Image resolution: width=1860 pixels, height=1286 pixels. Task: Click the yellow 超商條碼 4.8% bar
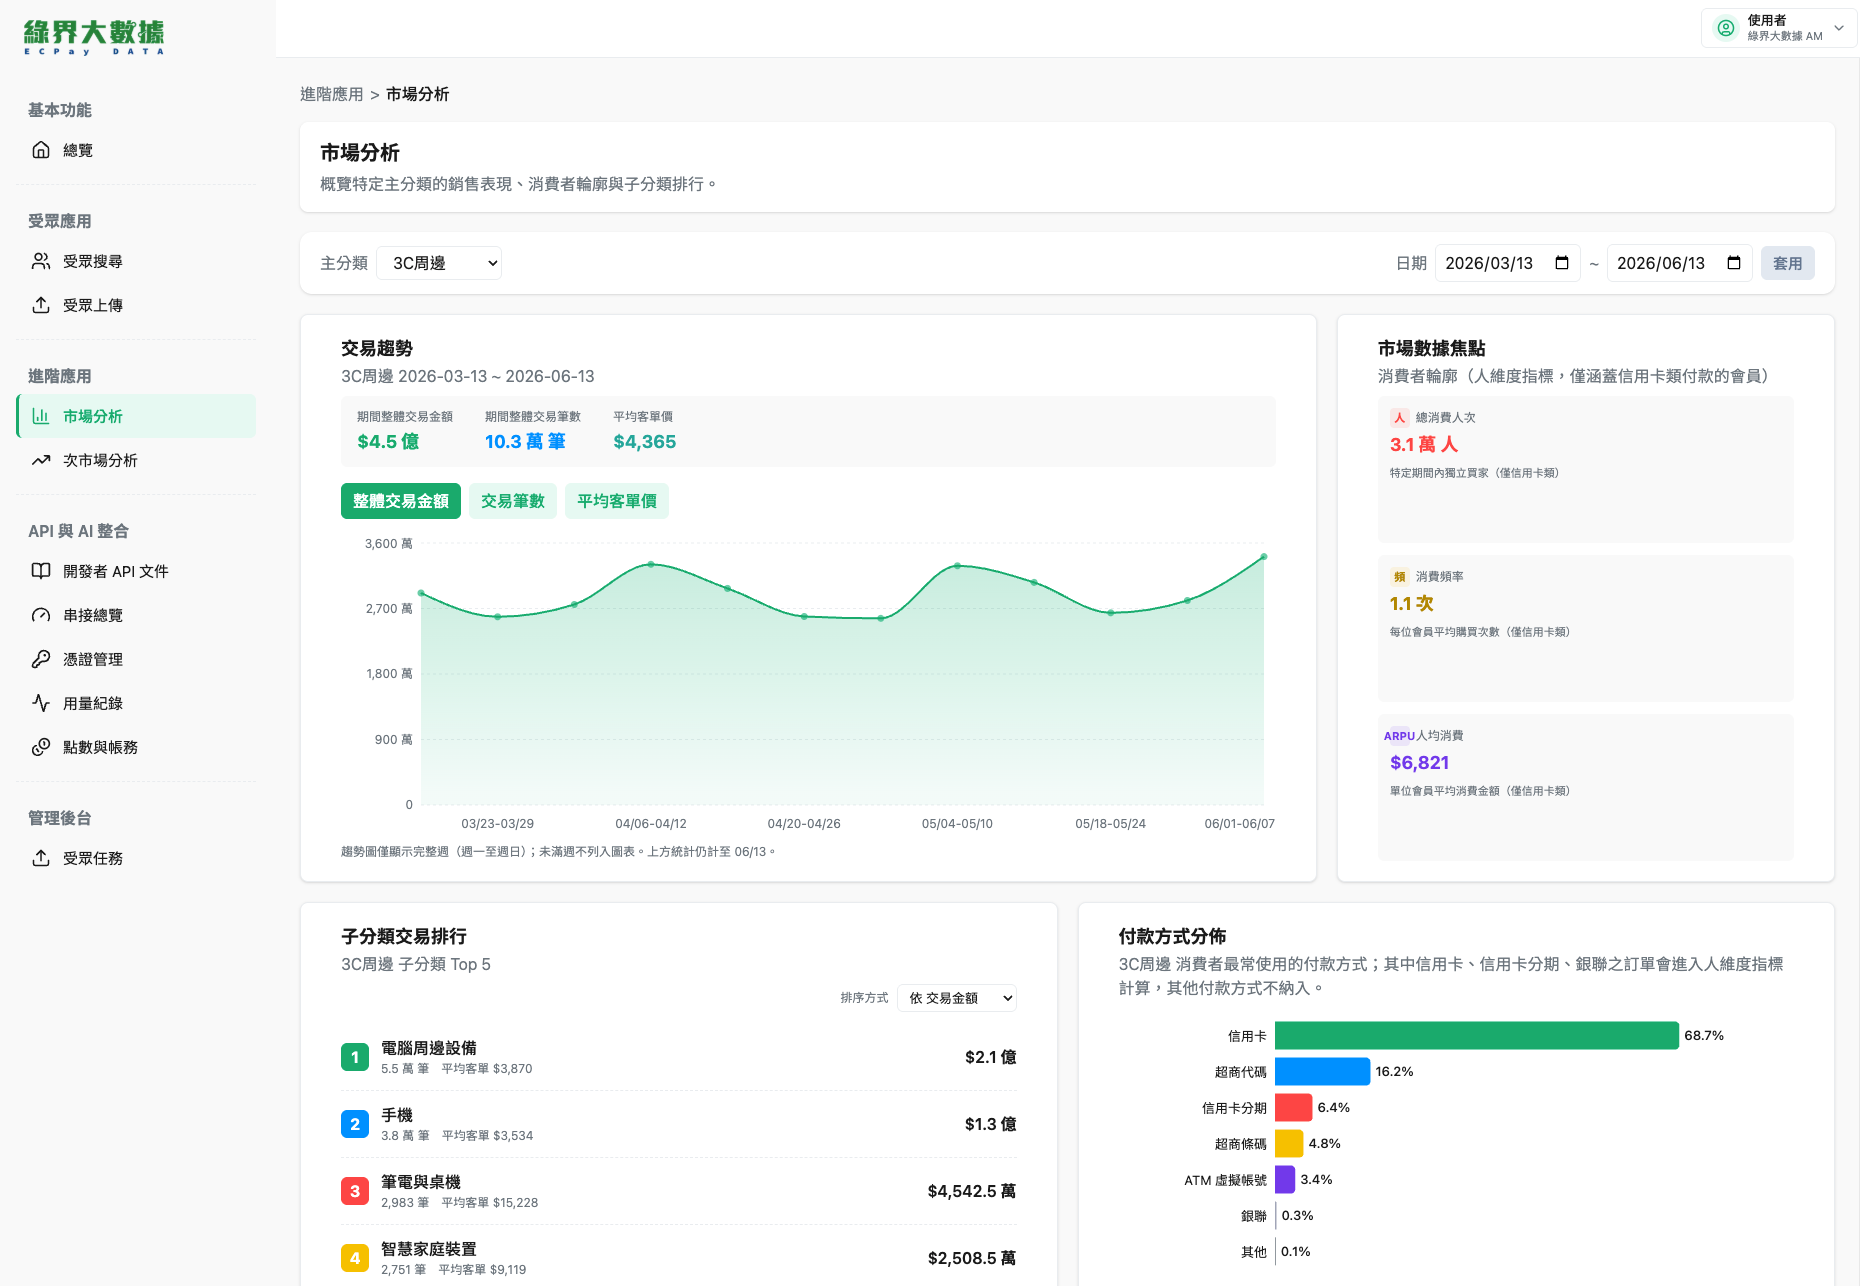pyautogui.click(x=1289, y=1143)
